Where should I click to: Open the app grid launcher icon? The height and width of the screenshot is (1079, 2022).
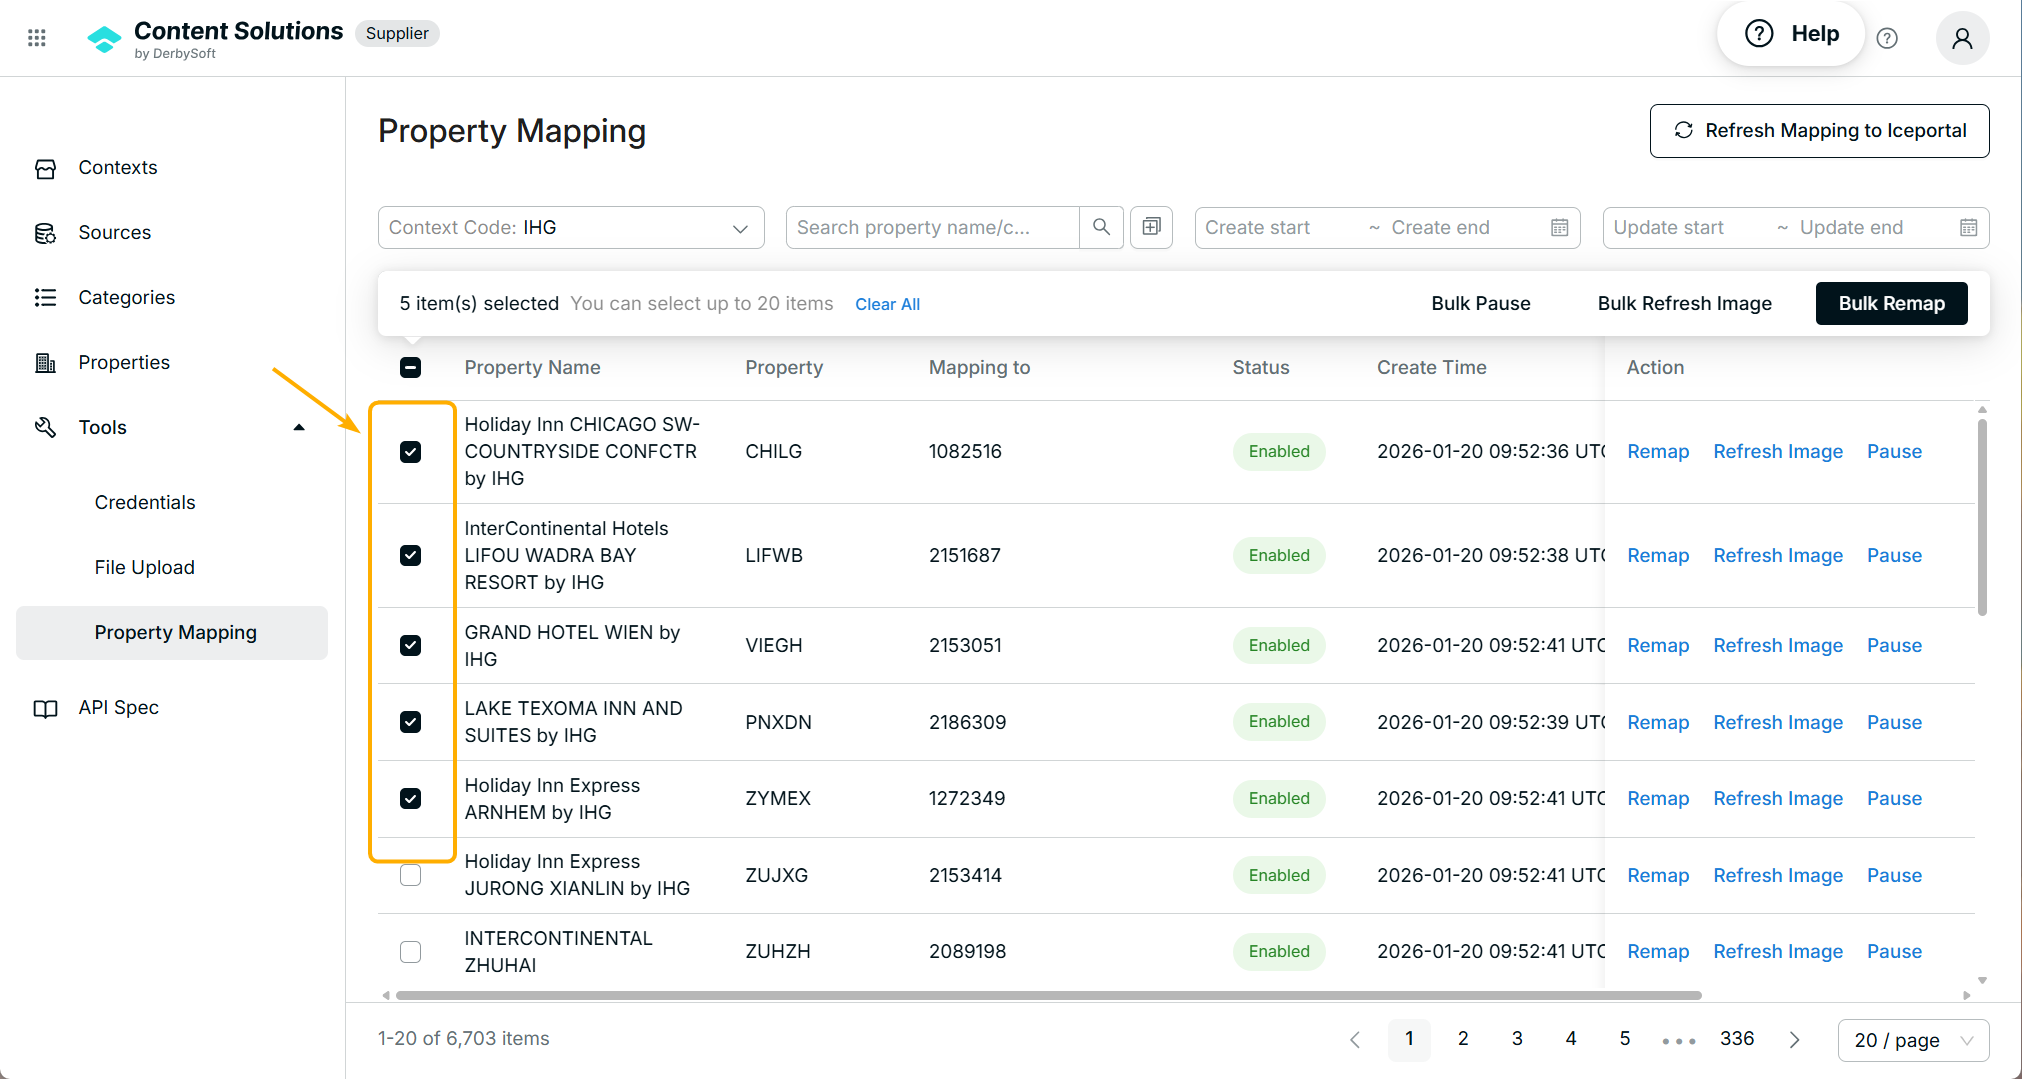click(x=37, y=38)
